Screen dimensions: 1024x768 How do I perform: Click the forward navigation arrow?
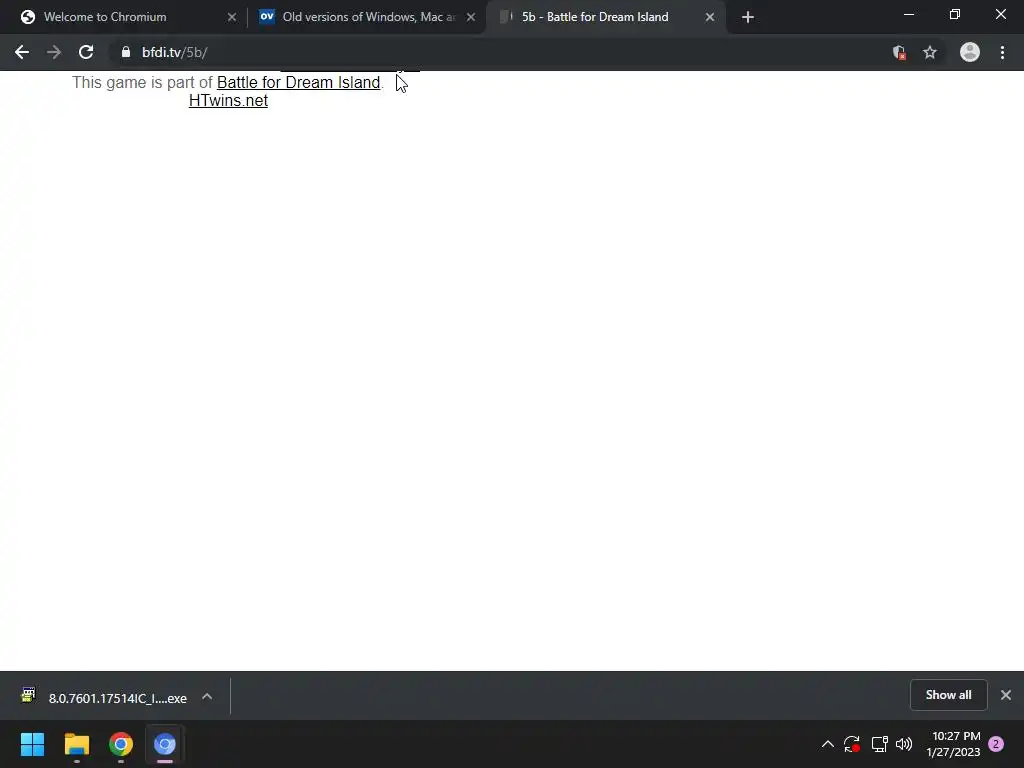(x=54, y=52)
